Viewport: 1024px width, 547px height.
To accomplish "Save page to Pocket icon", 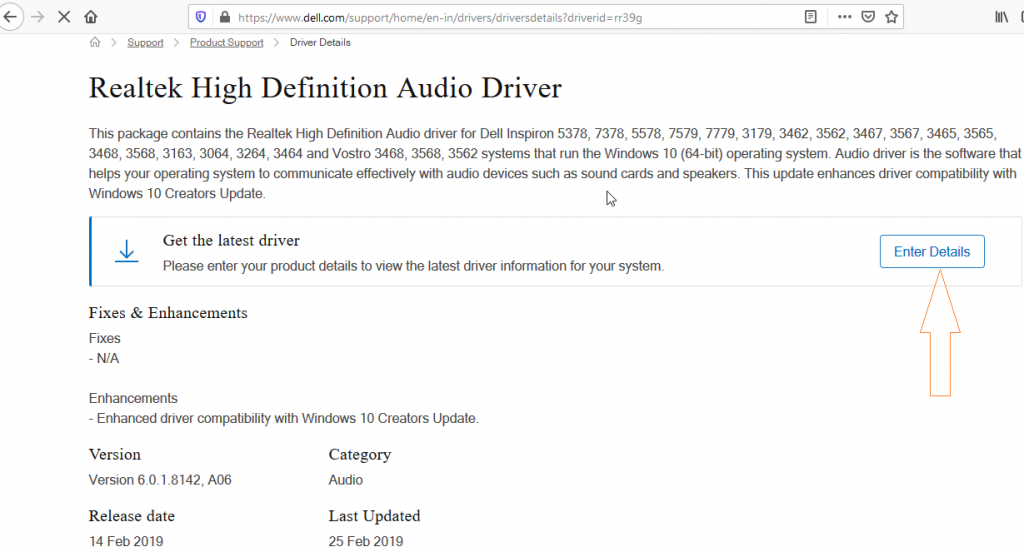I will 868,17.
